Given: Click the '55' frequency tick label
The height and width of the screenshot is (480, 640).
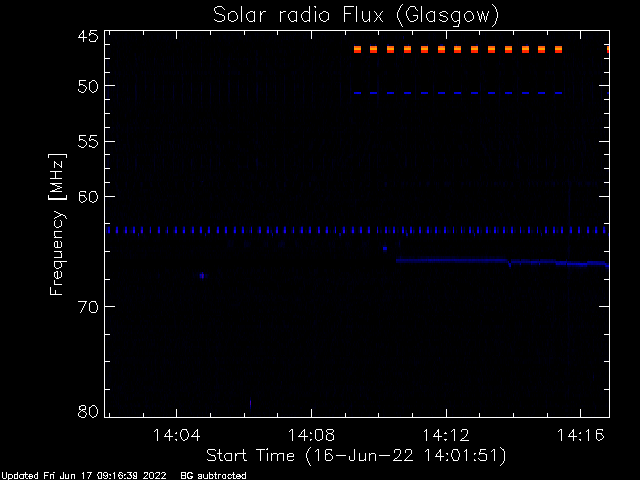Looking at the screenshot, I should pos(88,142).
